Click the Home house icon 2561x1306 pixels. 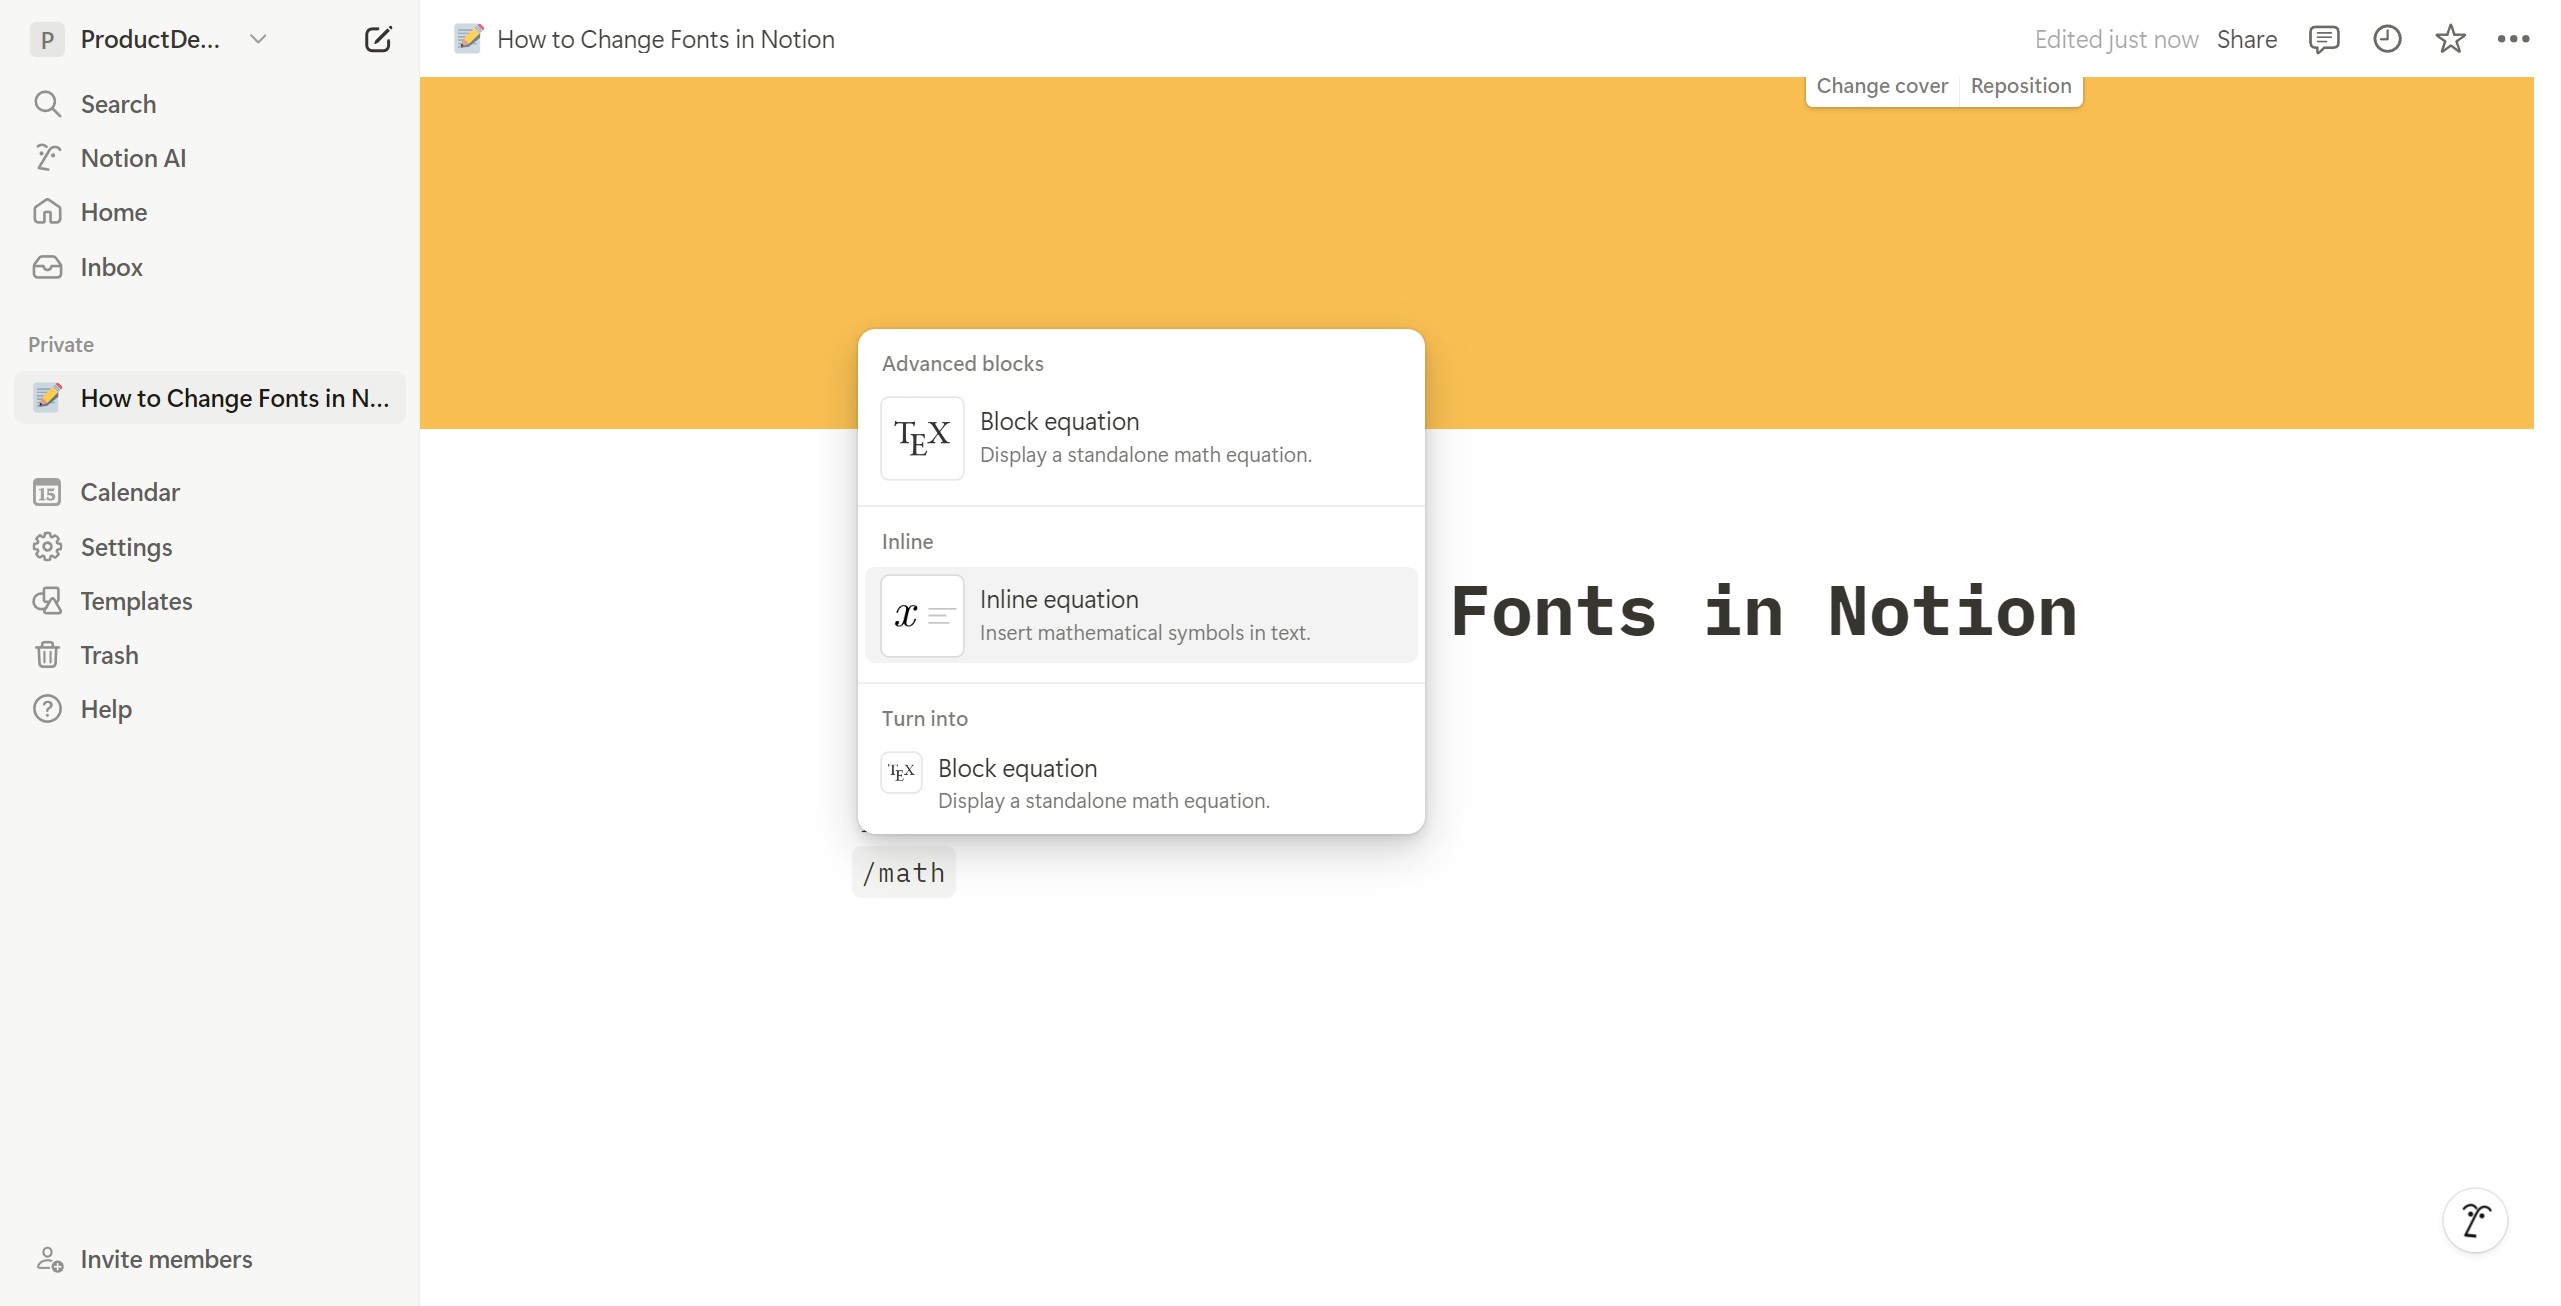click(47, 212)
